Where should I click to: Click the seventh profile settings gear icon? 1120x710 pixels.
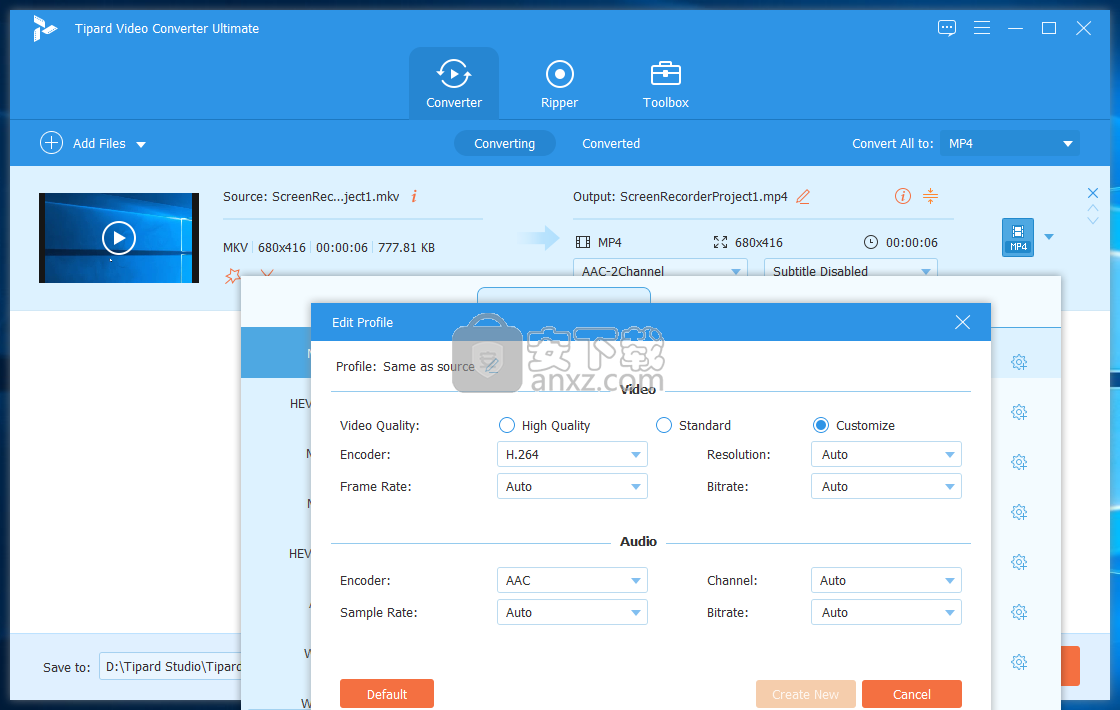tap(1019, 662)
